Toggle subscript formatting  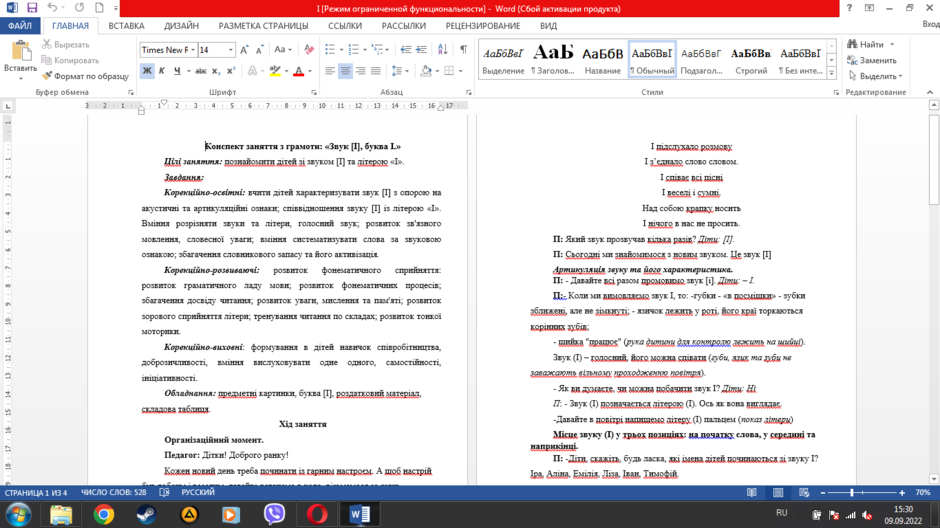[x=216, y=71]
